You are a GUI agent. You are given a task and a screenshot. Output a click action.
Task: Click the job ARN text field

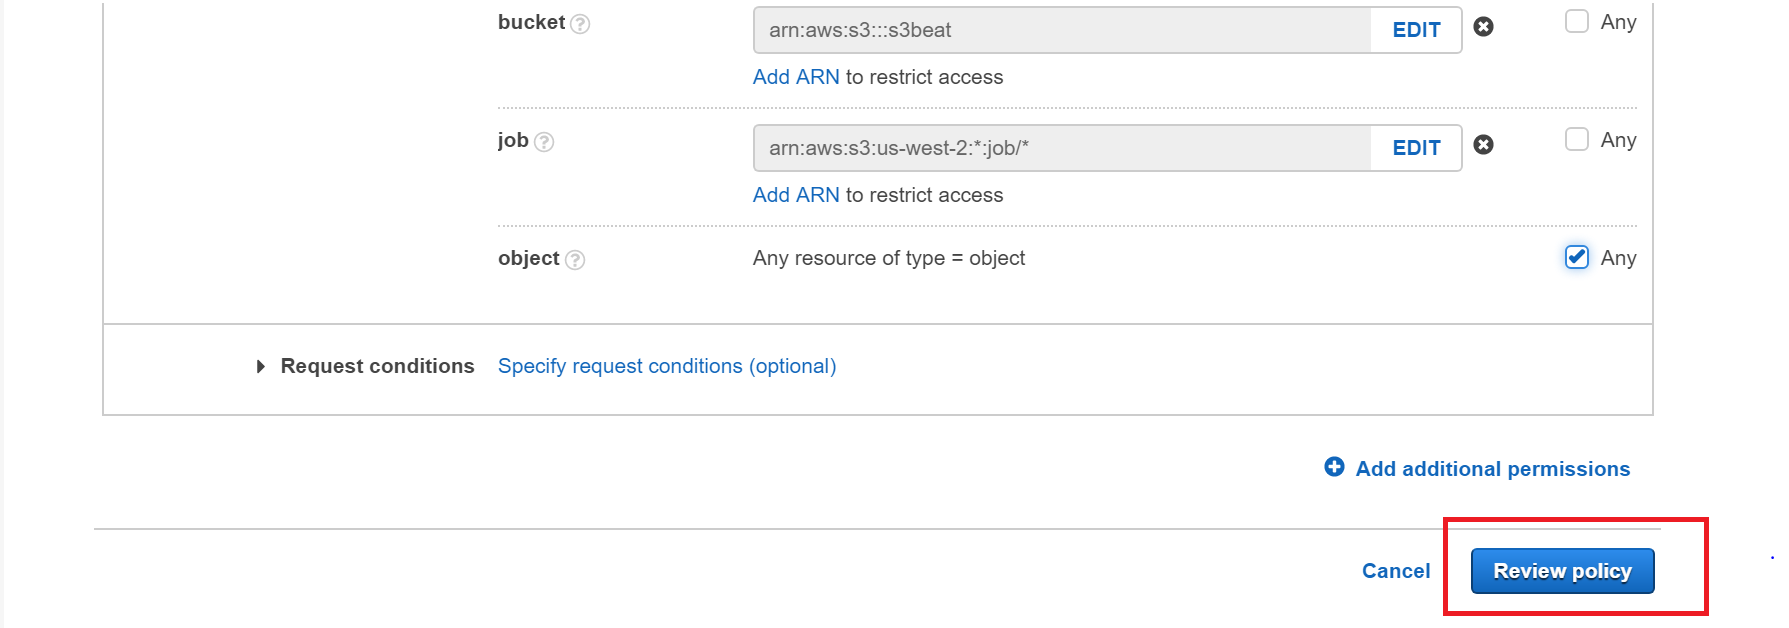point(1060,148)
